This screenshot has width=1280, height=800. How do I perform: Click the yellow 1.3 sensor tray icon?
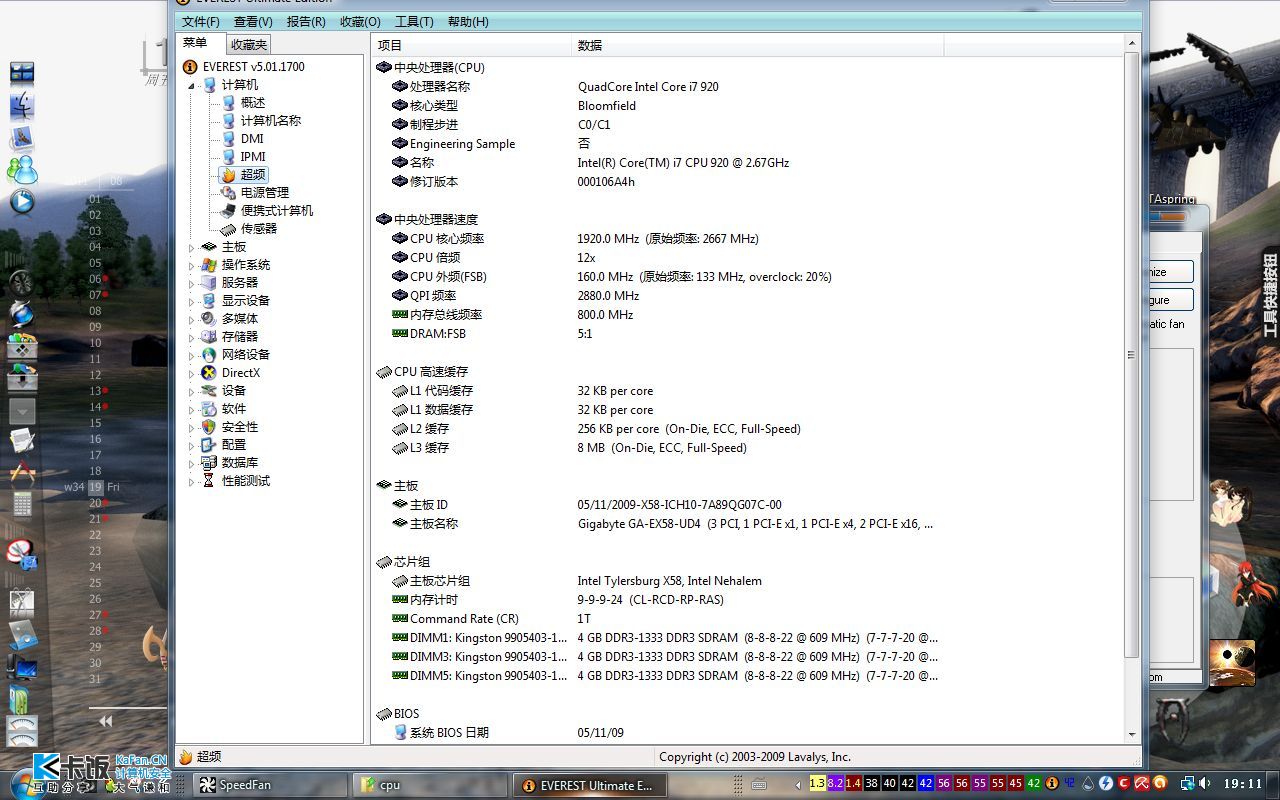tap(817, 784)
